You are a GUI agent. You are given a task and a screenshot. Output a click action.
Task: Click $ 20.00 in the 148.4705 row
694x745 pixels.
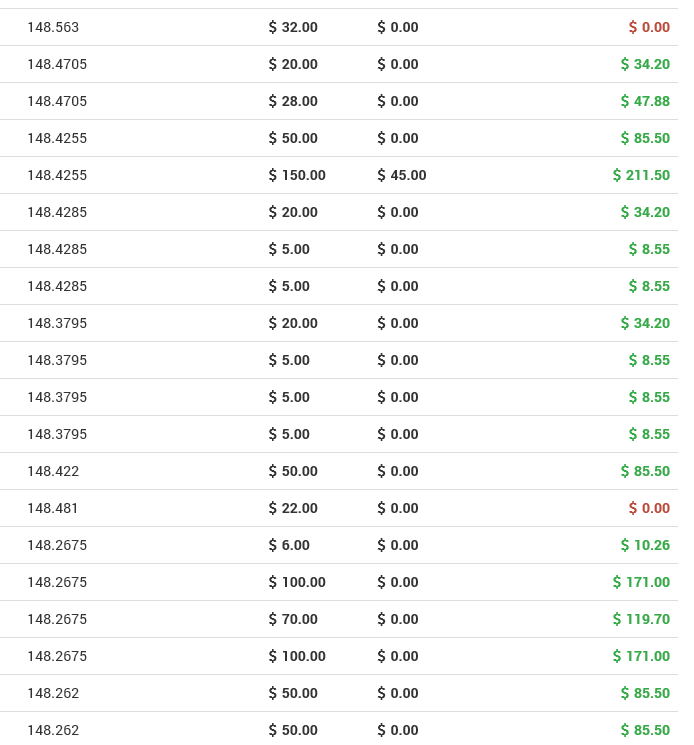293,64
